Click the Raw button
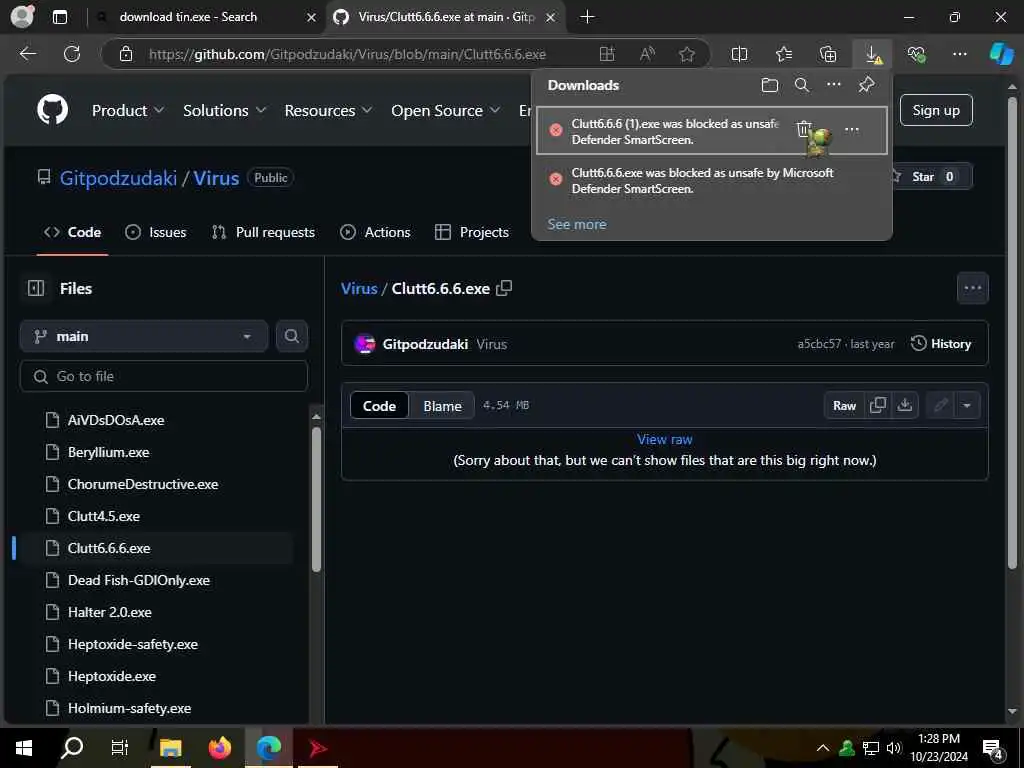 point(844,406)
